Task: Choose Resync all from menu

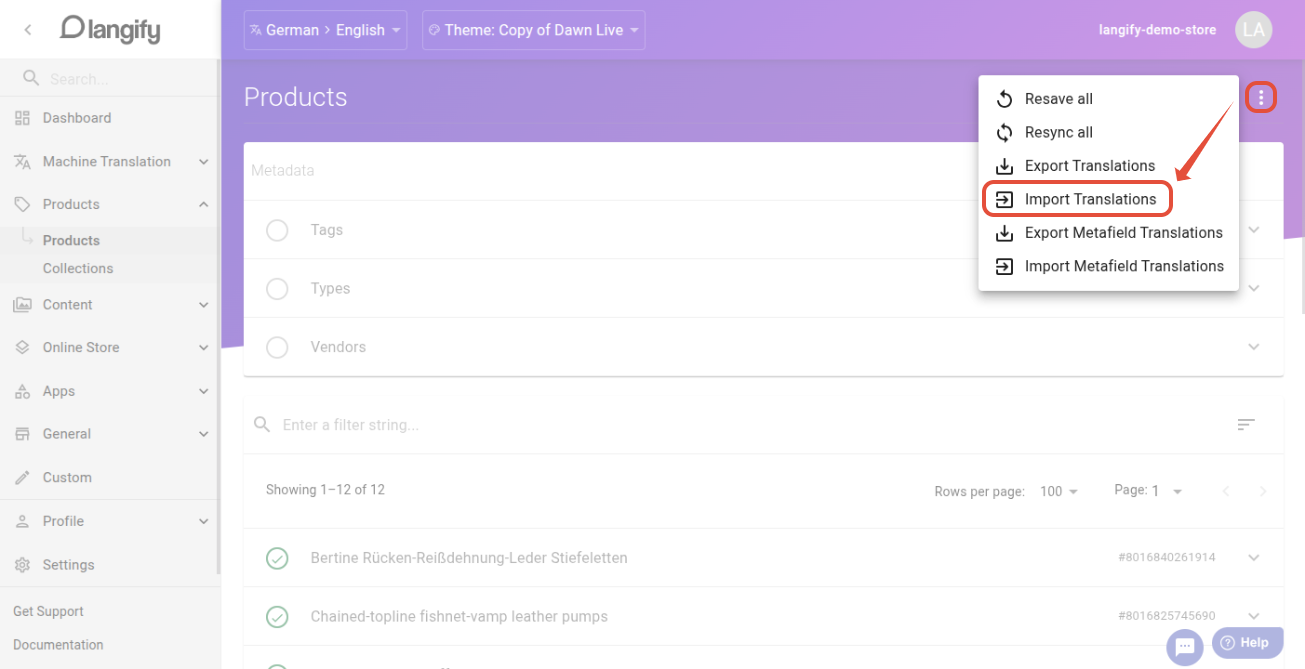Action: pos(1108,132)
